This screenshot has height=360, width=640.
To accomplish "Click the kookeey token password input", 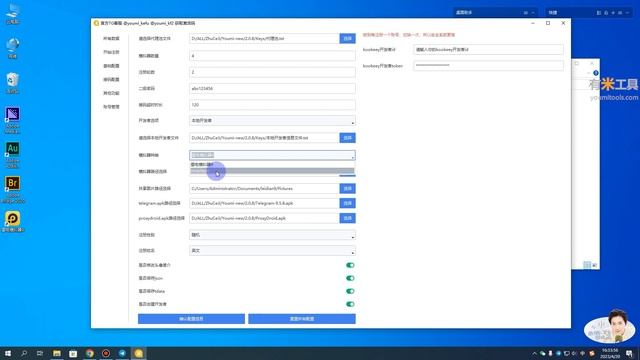I will pos(488,66).
